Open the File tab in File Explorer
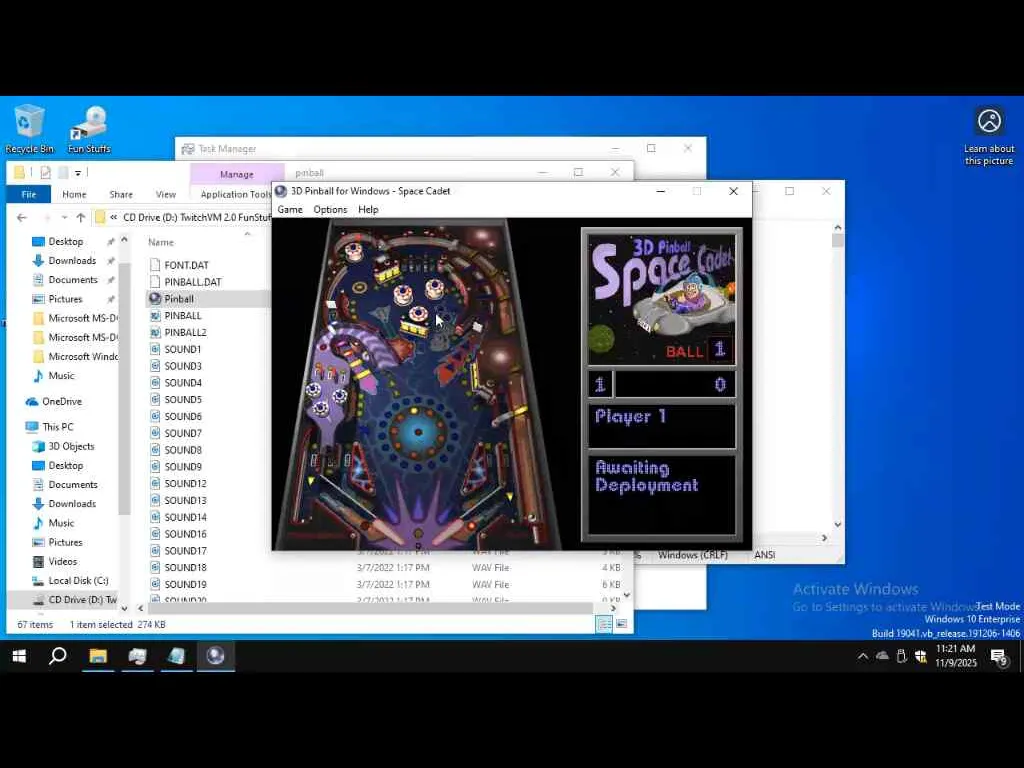1024x768 pixels. tap(29, 195)
